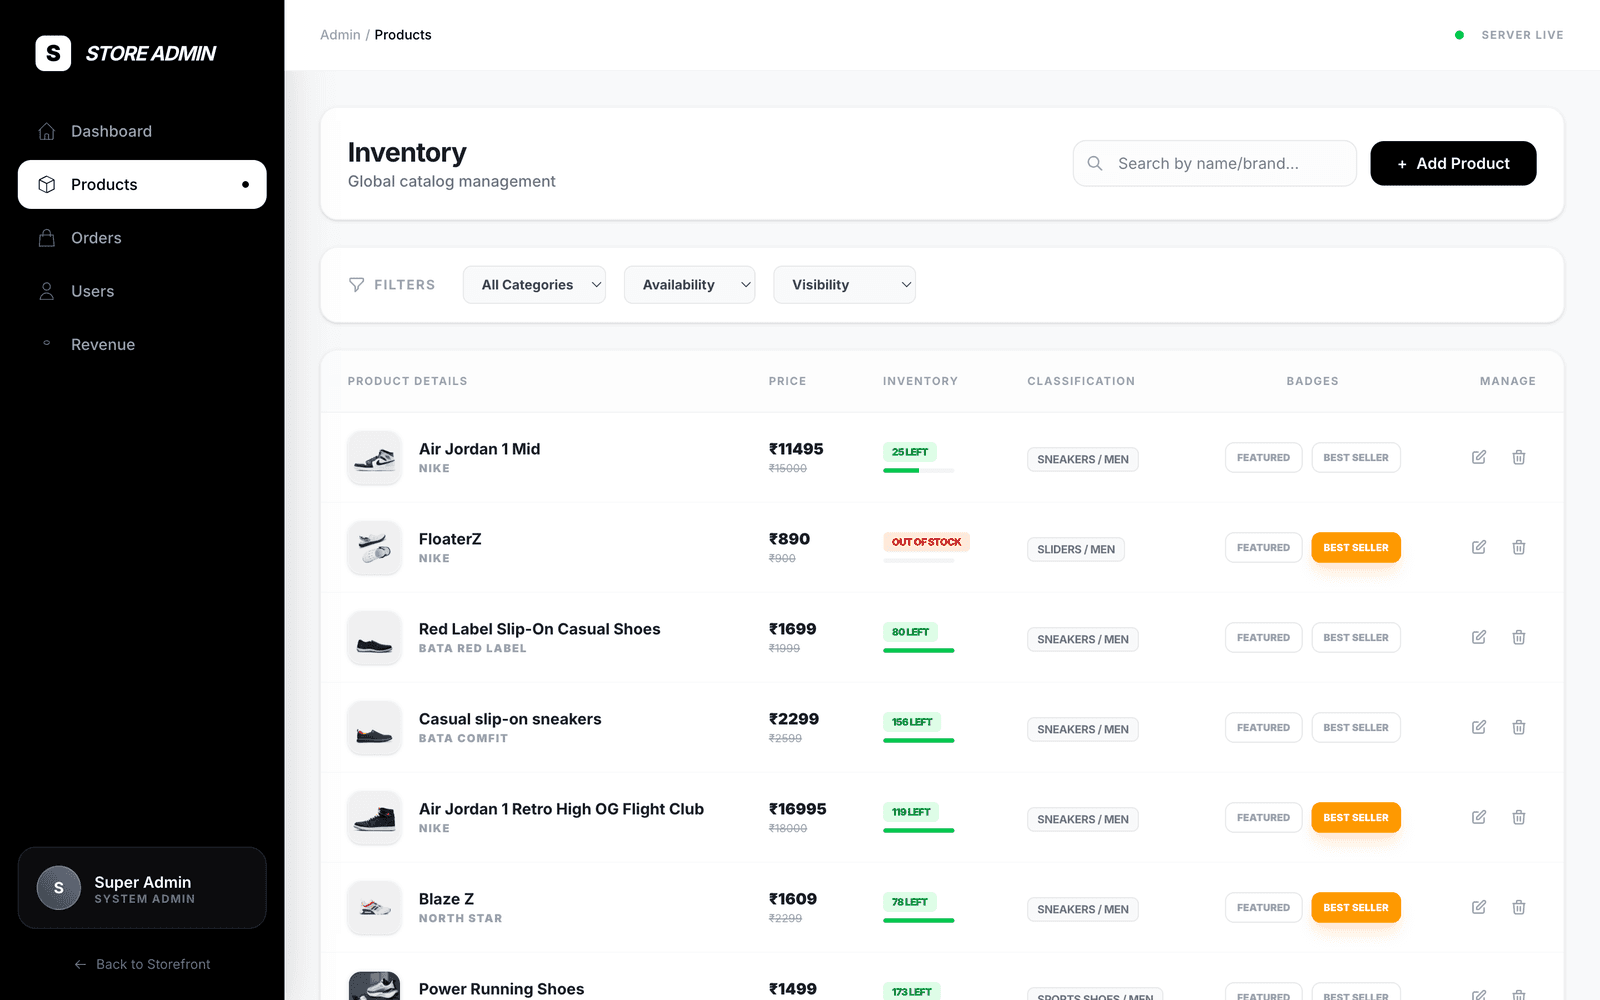Image resolution: width=1600 pixels, height=1000 pixels.
Task: Edit Red Label Slip-On Casual Shoes
Action: [1479, 637]
